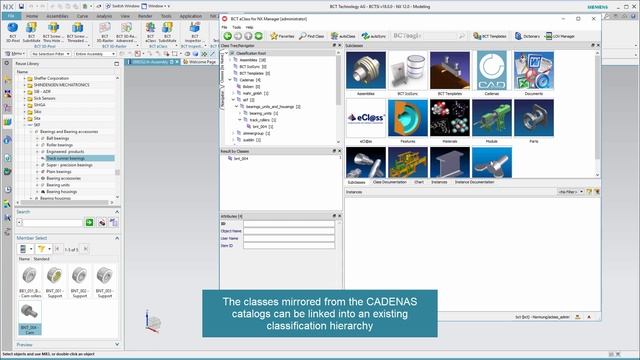Image resolution: width=640 pixels, height=360 pixels.
Task: Open the File tab in NX
Action: click(x=11, y=16)
